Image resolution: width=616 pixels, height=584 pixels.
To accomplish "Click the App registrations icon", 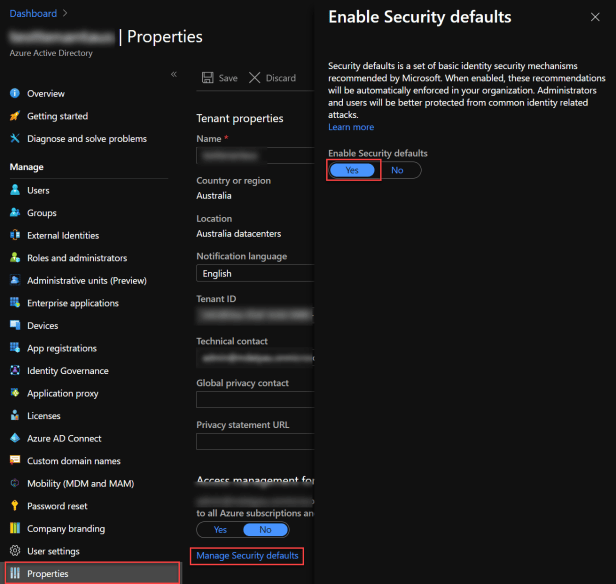I will pyautogui.click(x=15, y=348).
